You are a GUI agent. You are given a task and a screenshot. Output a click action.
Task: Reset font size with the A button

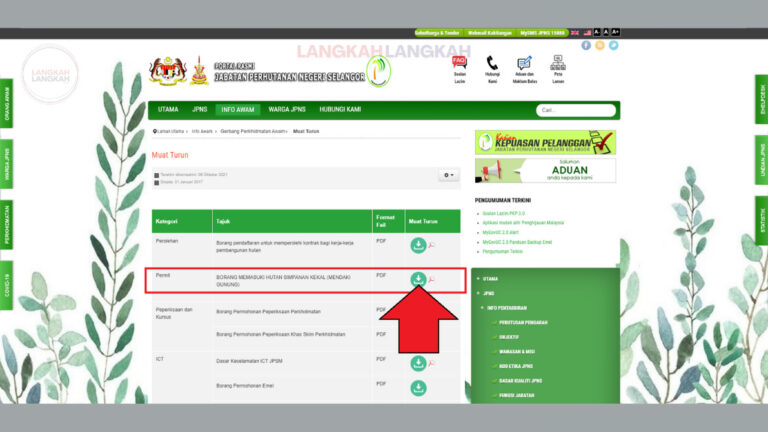coord(606,32)
